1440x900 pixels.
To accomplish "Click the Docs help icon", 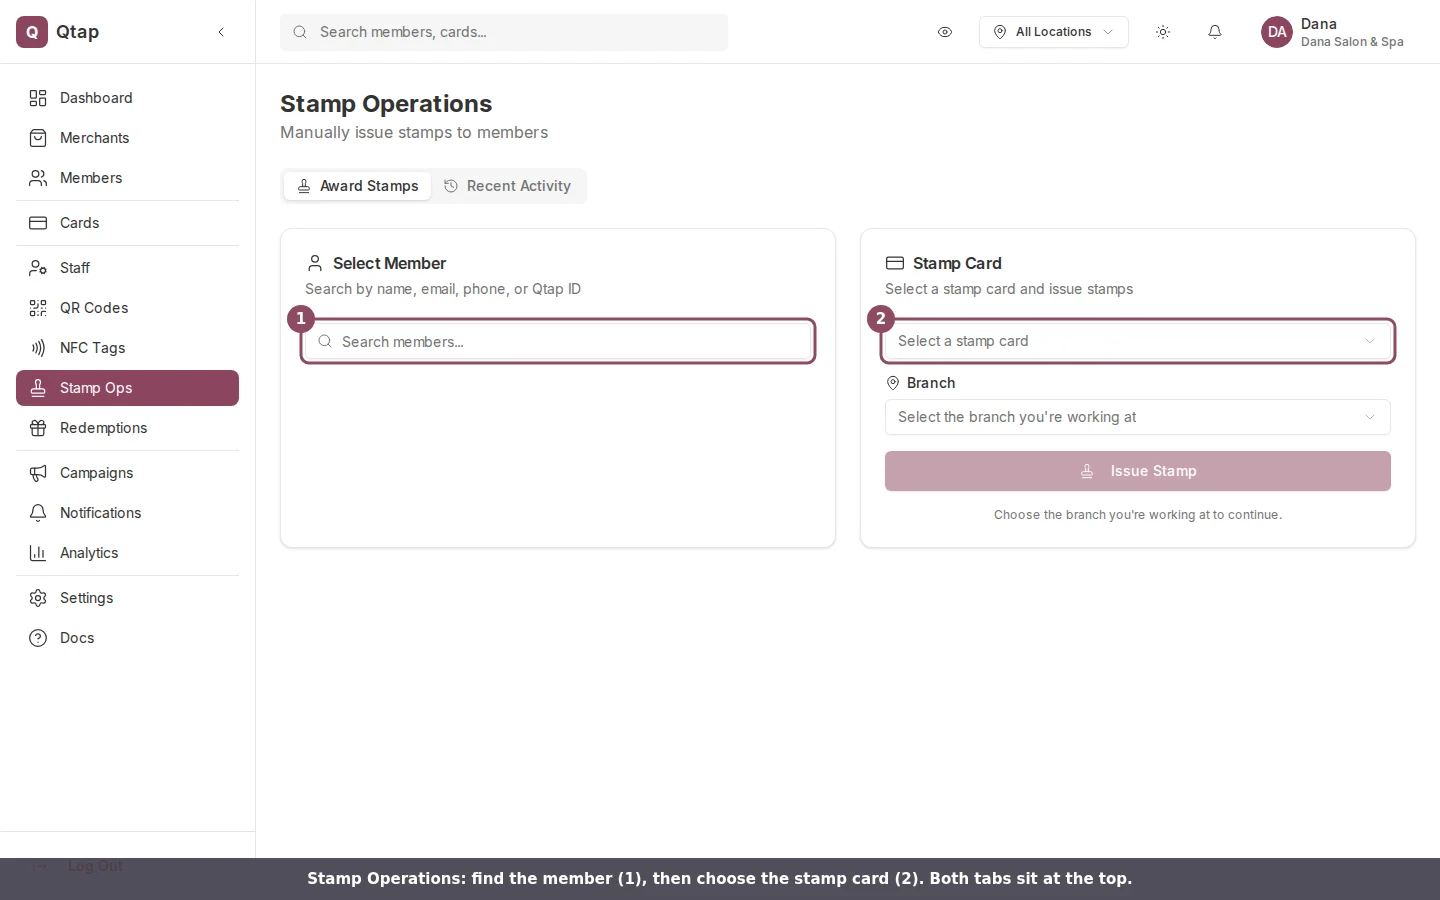I will point(38,638).
